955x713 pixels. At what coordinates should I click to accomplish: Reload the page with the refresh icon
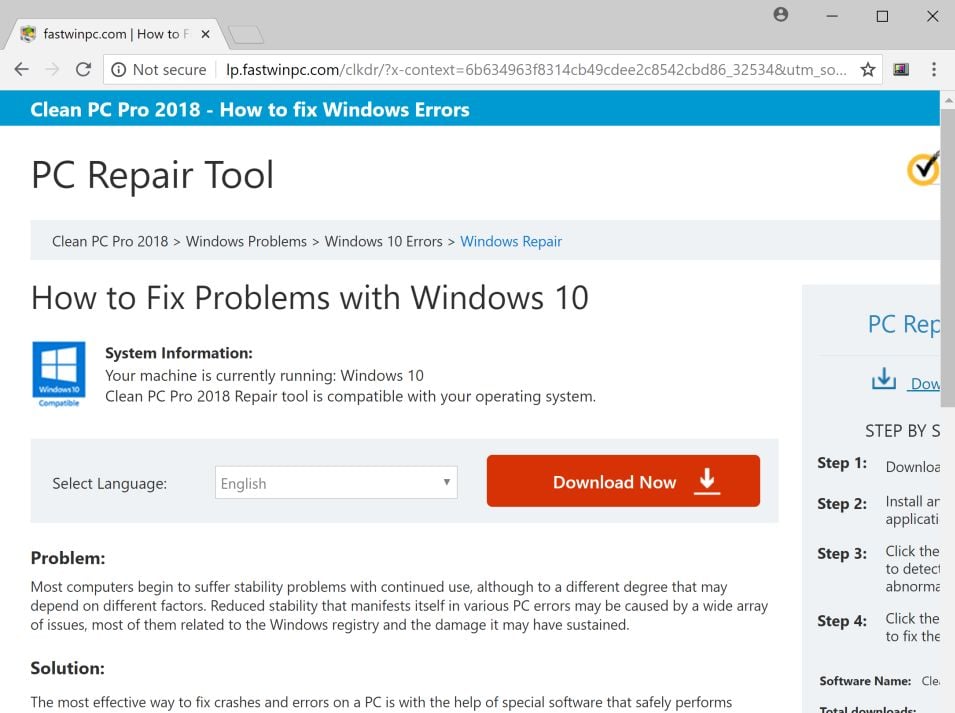point(83,69)
